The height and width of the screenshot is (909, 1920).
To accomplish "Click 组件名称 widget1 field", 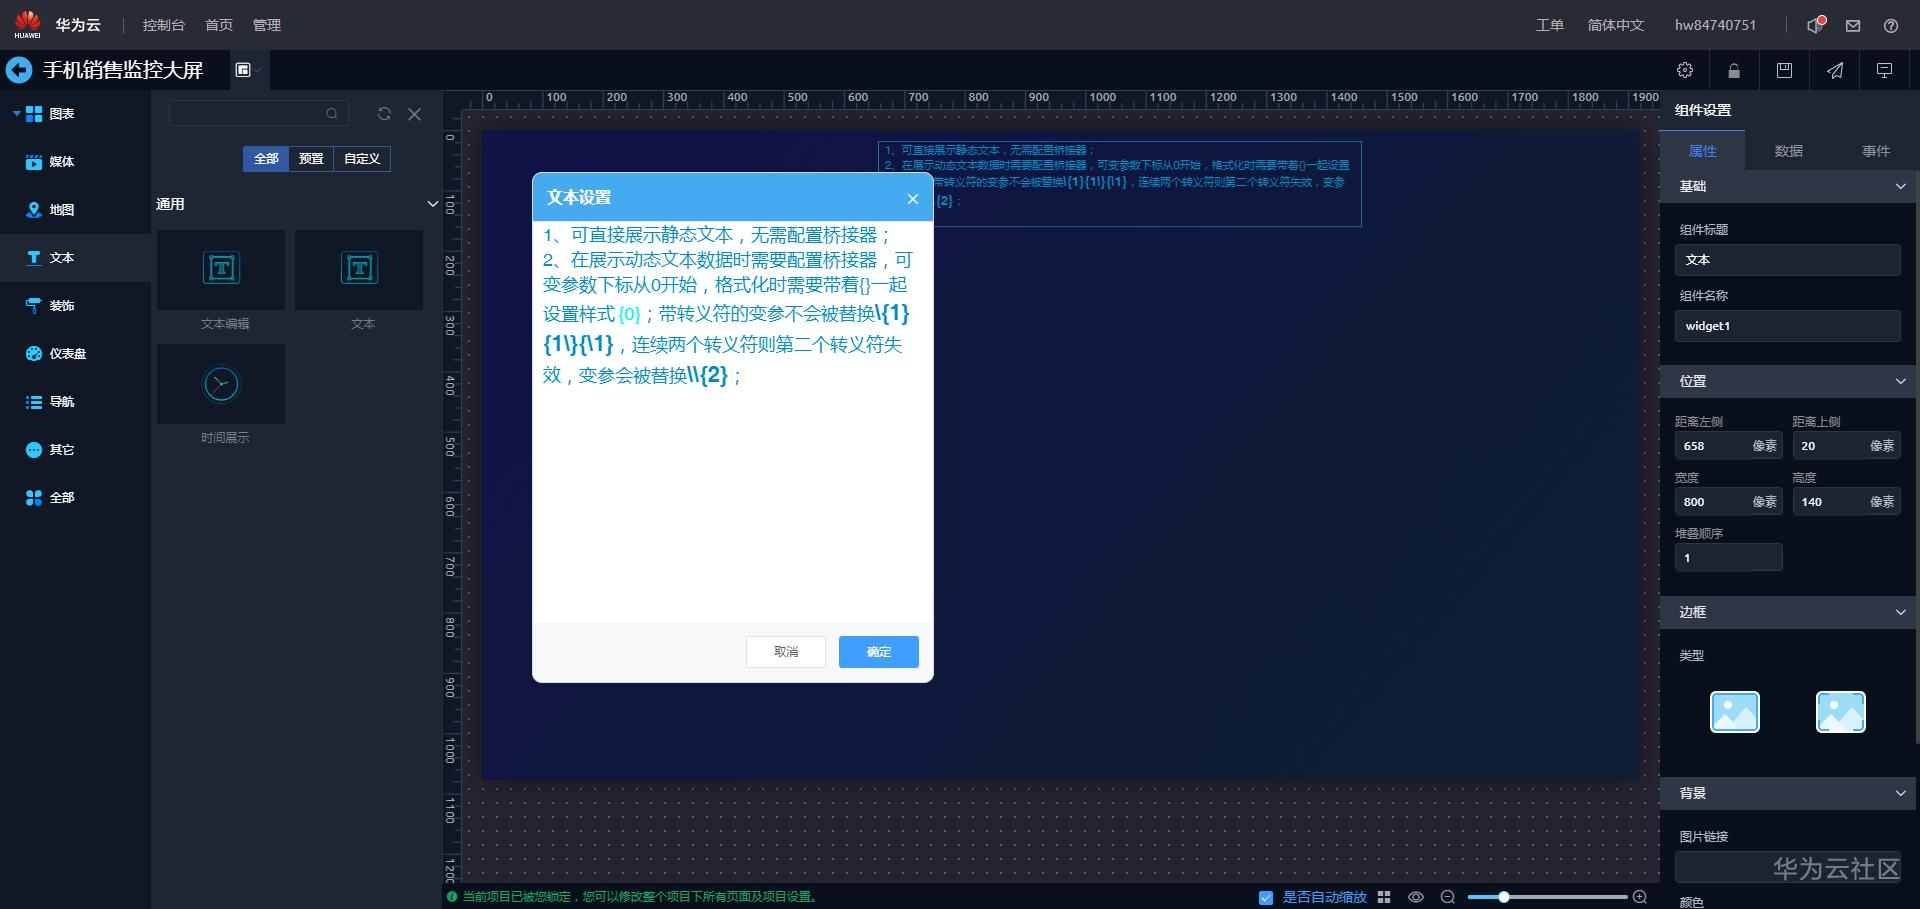I will click(1788, 326).
